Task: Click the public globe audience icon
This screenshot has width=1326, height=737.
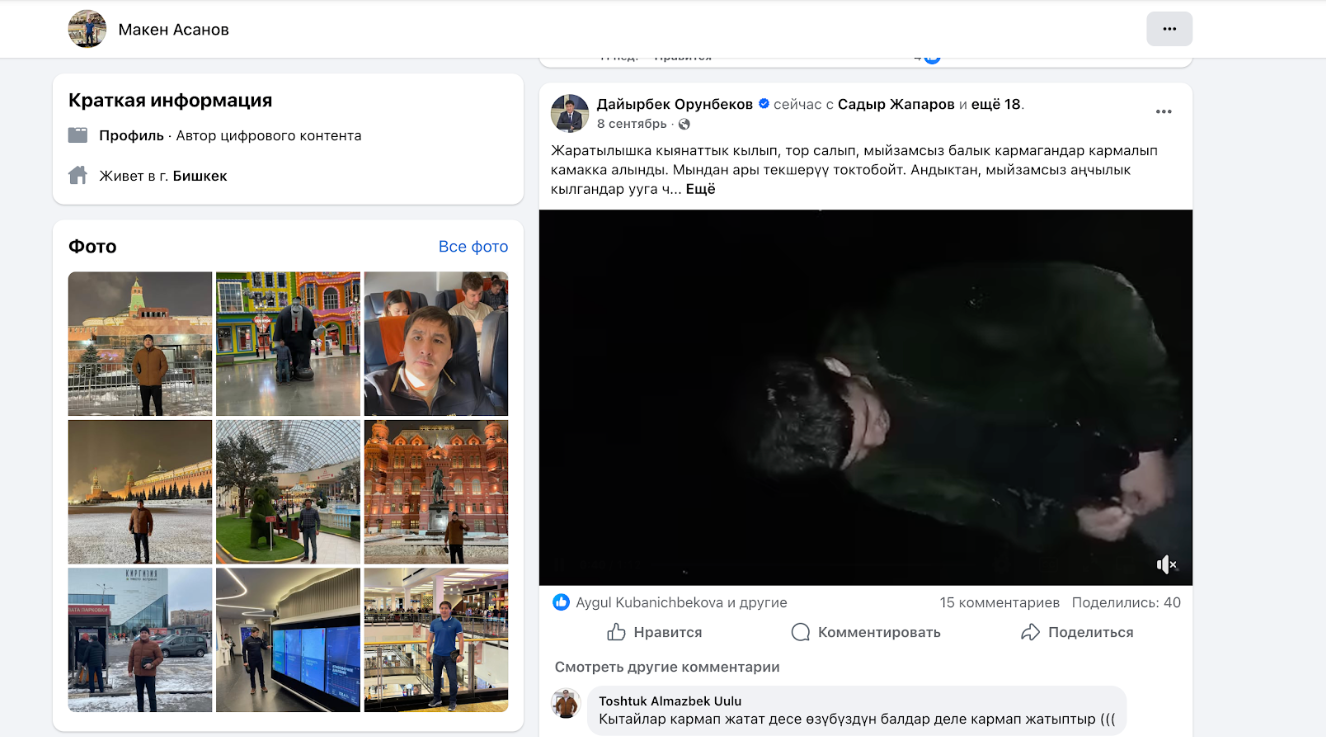Action: coord(684,124)
